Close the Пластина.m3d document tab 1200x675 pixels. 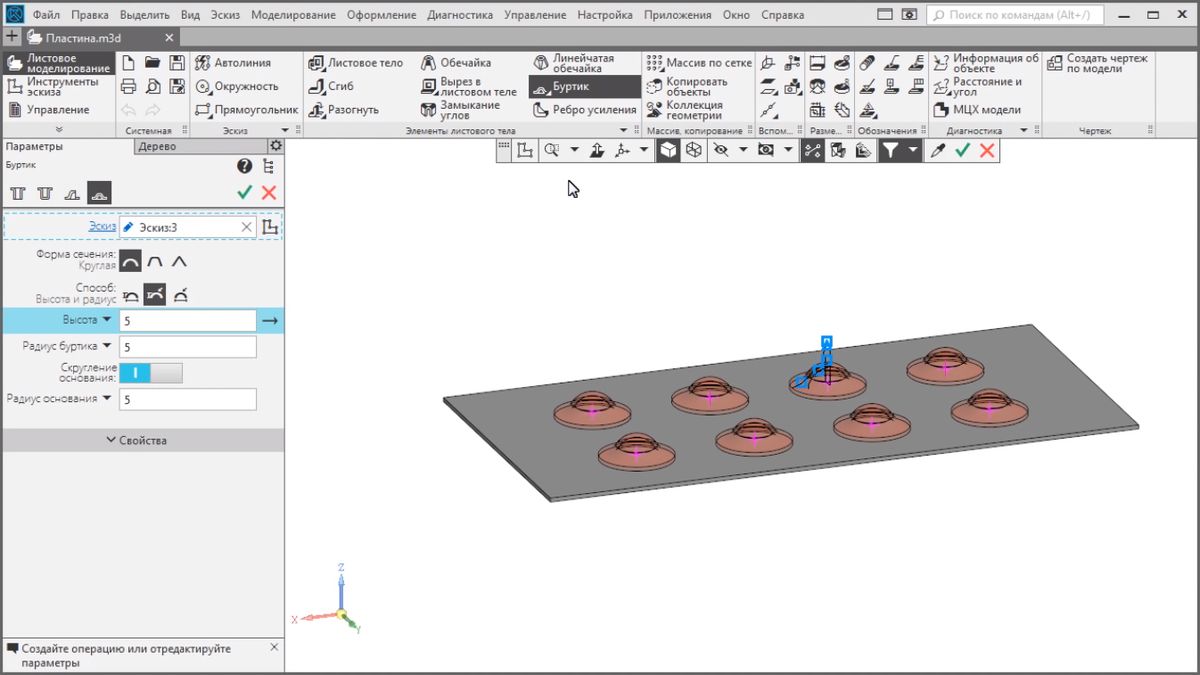[169, 37]
